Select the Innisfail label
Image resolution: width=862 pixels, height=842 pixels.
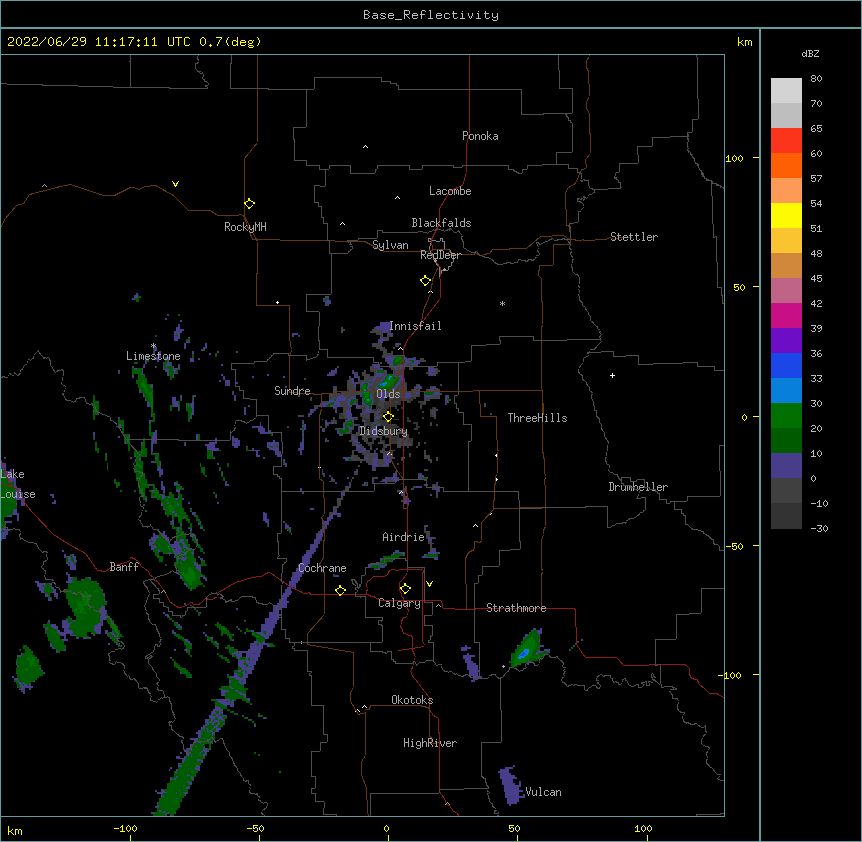coord(415,326)
